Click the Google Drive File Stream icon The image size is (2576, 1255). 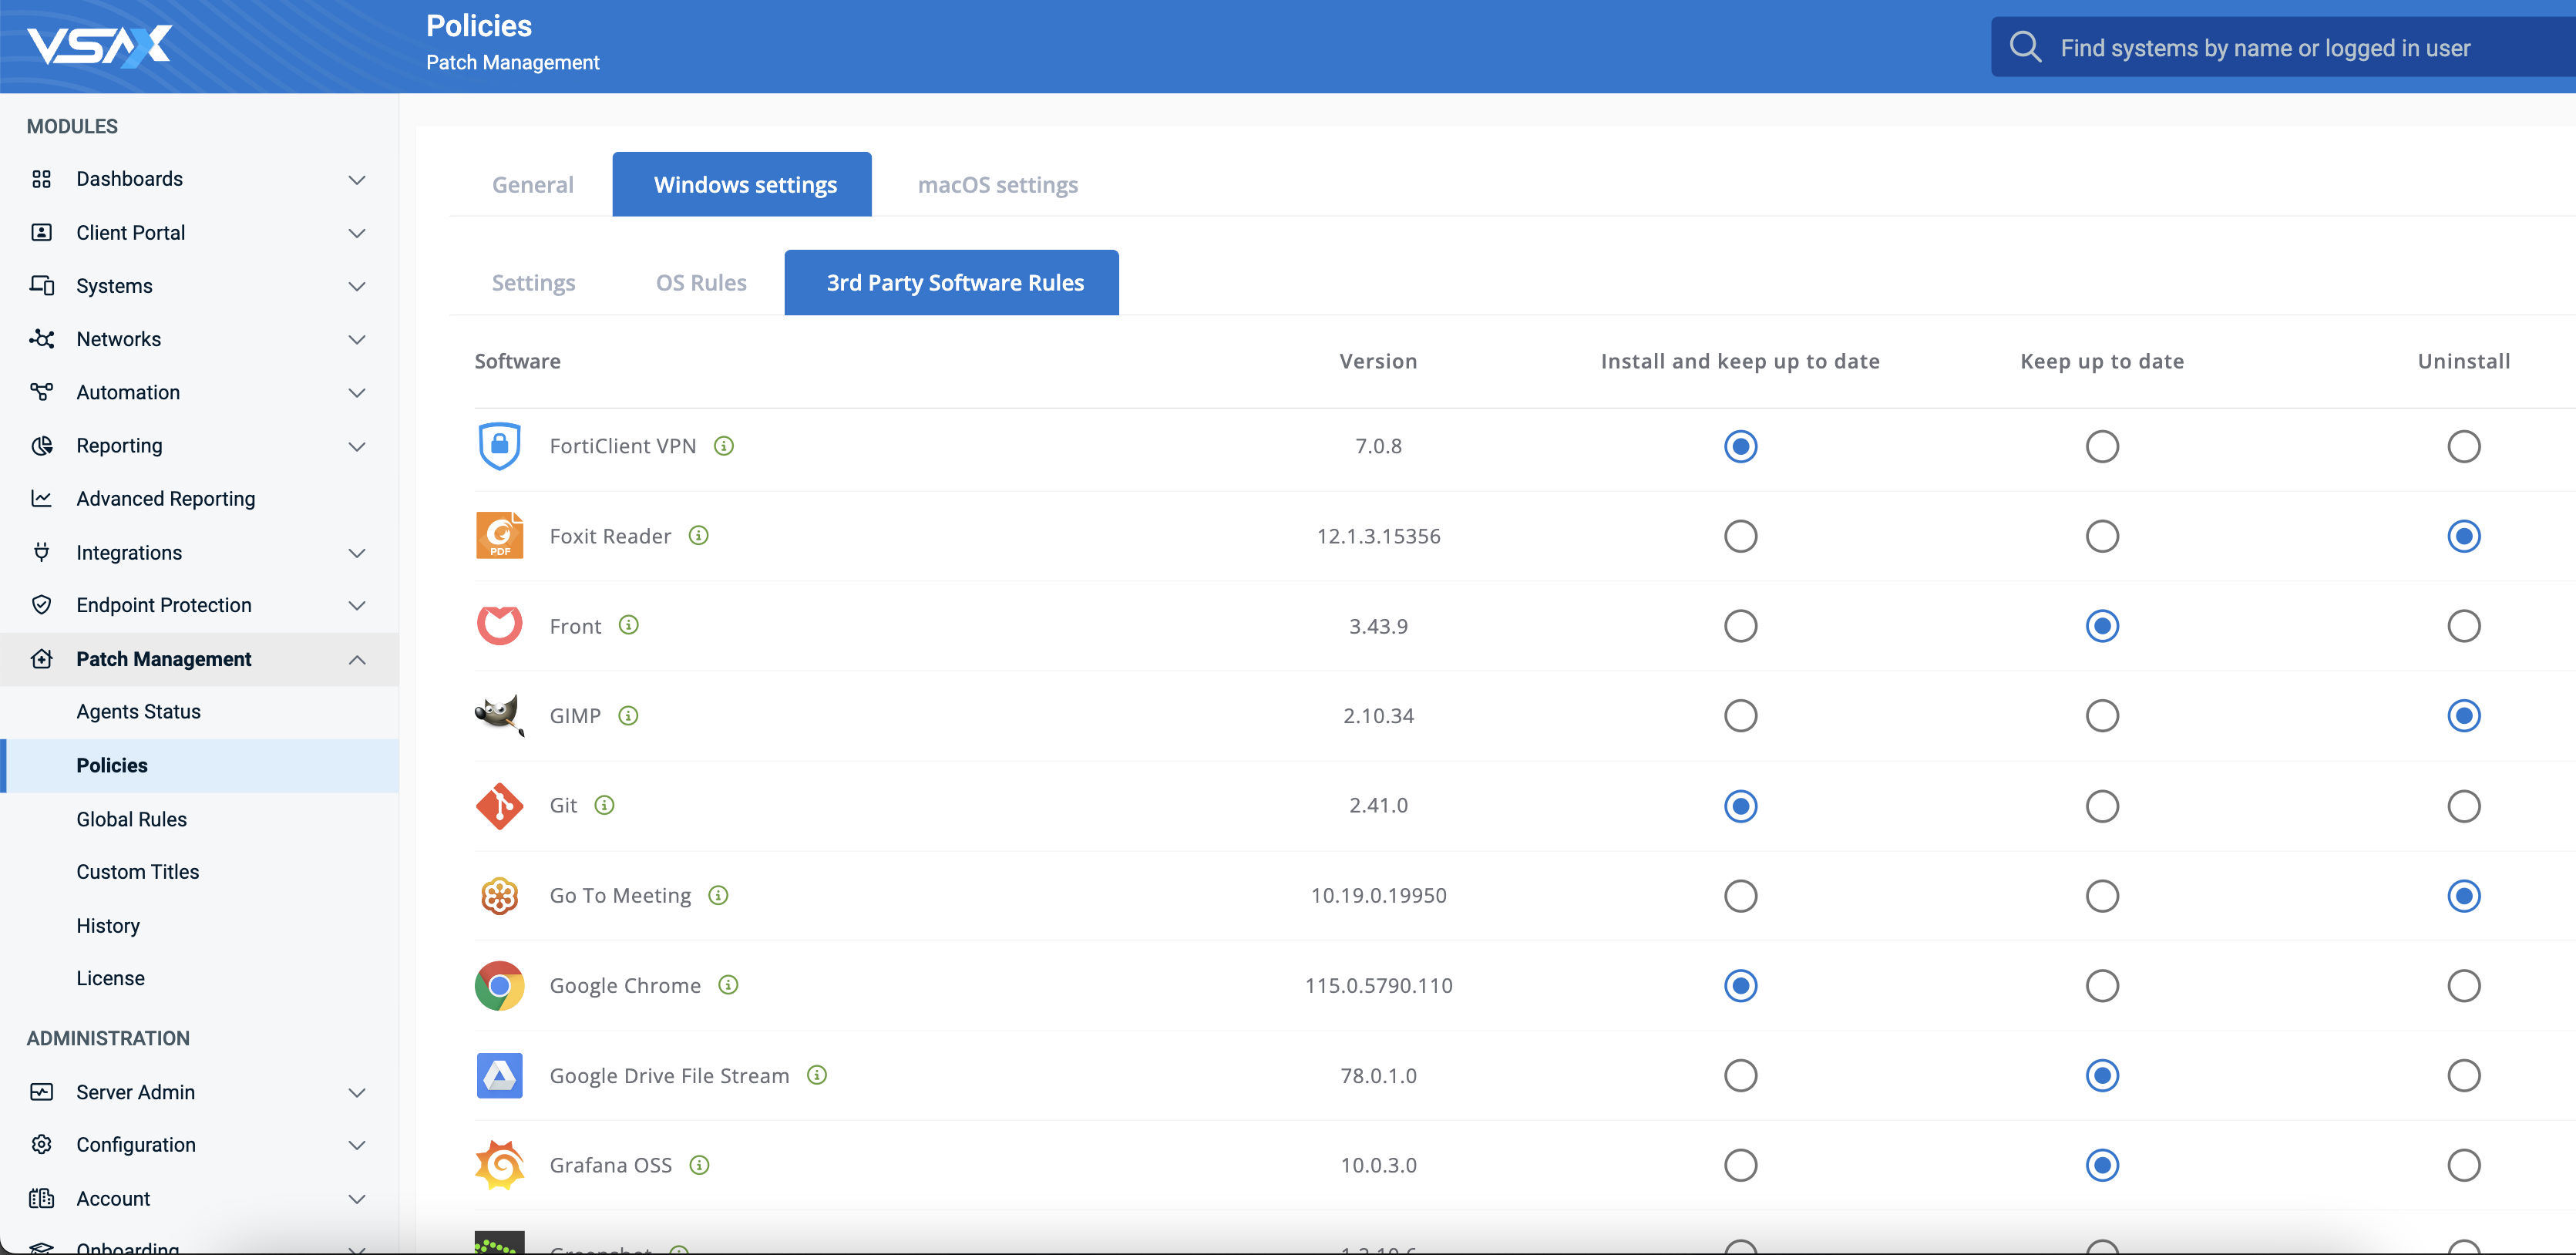[x=499, y=1076]
